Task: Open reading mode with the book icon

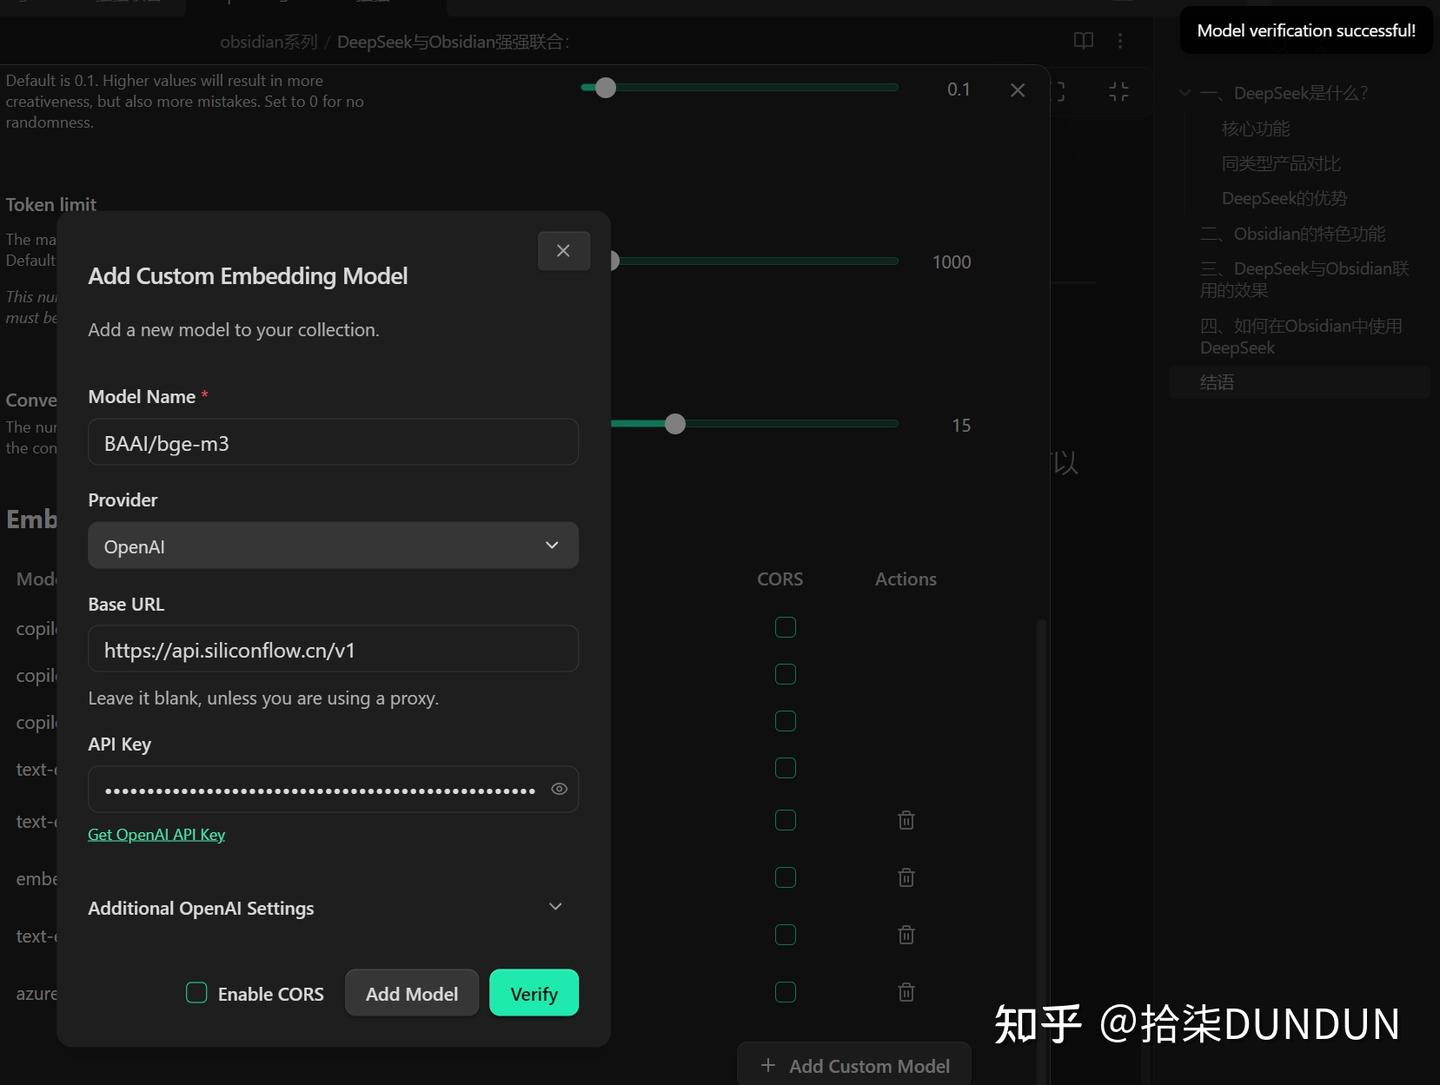Action: pos(1083,41)
